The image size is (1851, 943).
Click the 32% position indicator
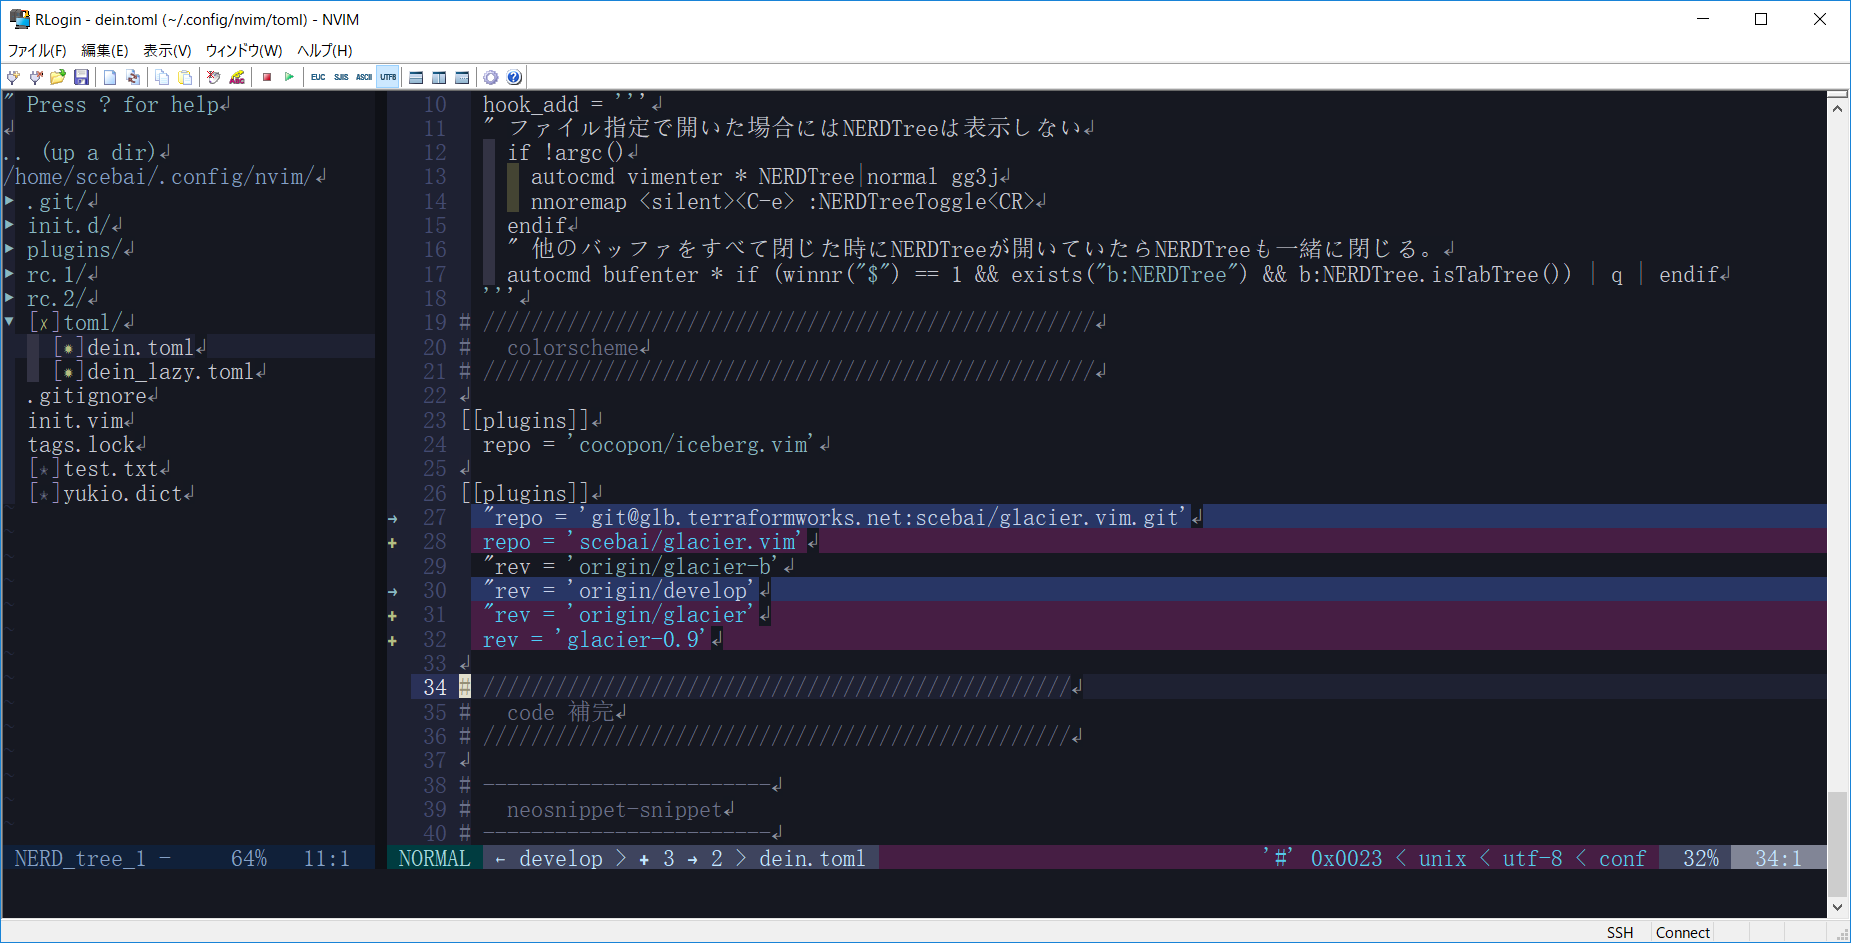tap(1700, 858)
